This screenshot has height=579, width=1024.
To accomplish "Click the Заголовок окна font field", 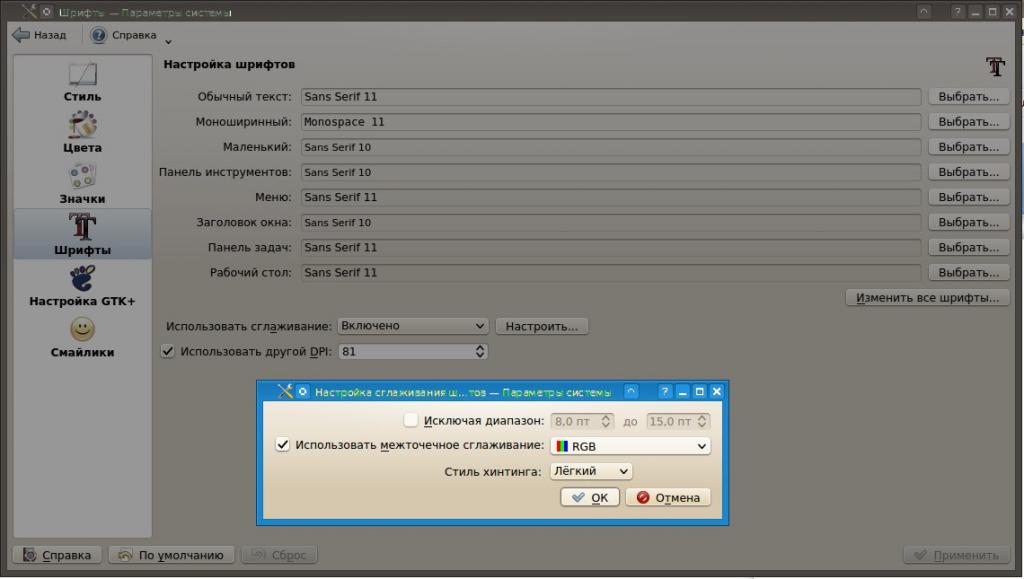I will (x=611, y=222).
